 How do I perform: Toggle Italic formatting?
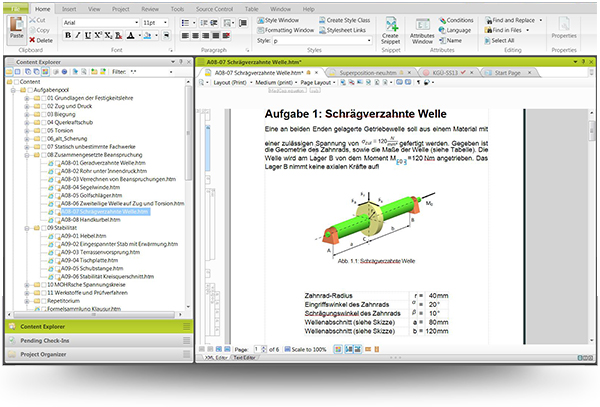click(78, 36)
